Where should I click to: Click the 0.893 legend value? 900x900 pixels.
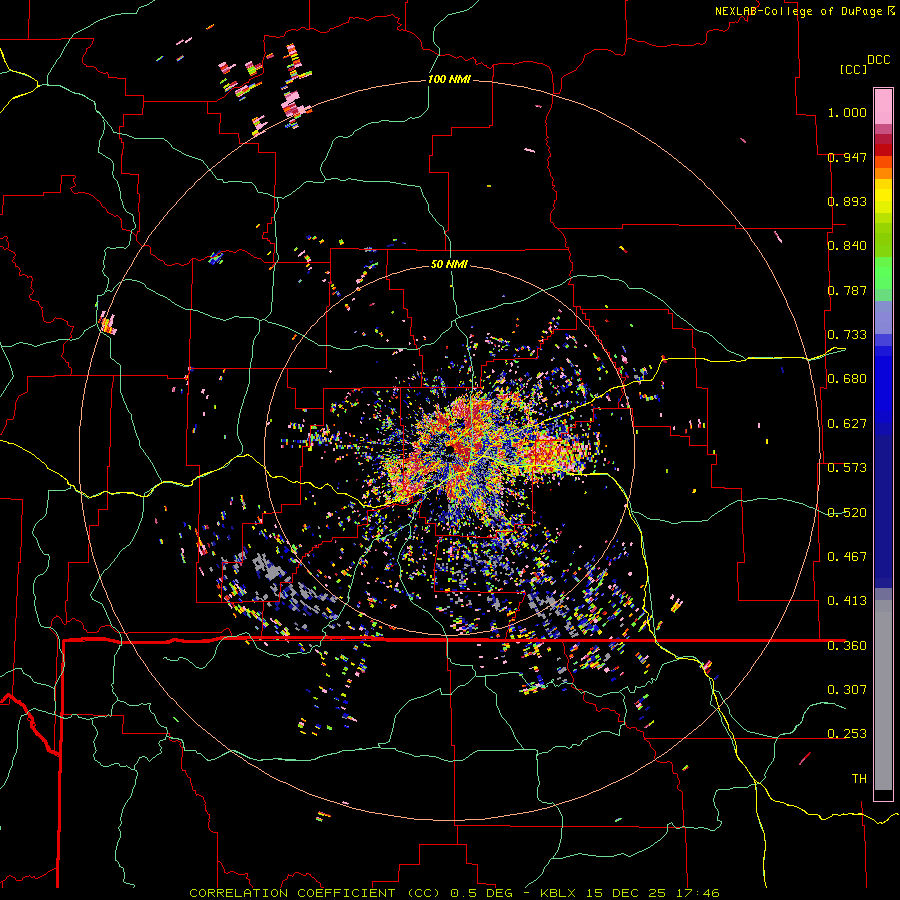(x=847, y=201)
